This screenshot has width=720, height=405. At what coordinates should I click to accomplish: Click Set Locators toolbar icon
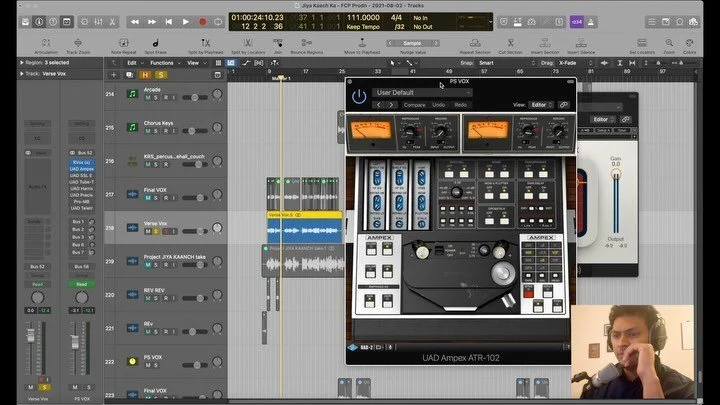(642, 43)
